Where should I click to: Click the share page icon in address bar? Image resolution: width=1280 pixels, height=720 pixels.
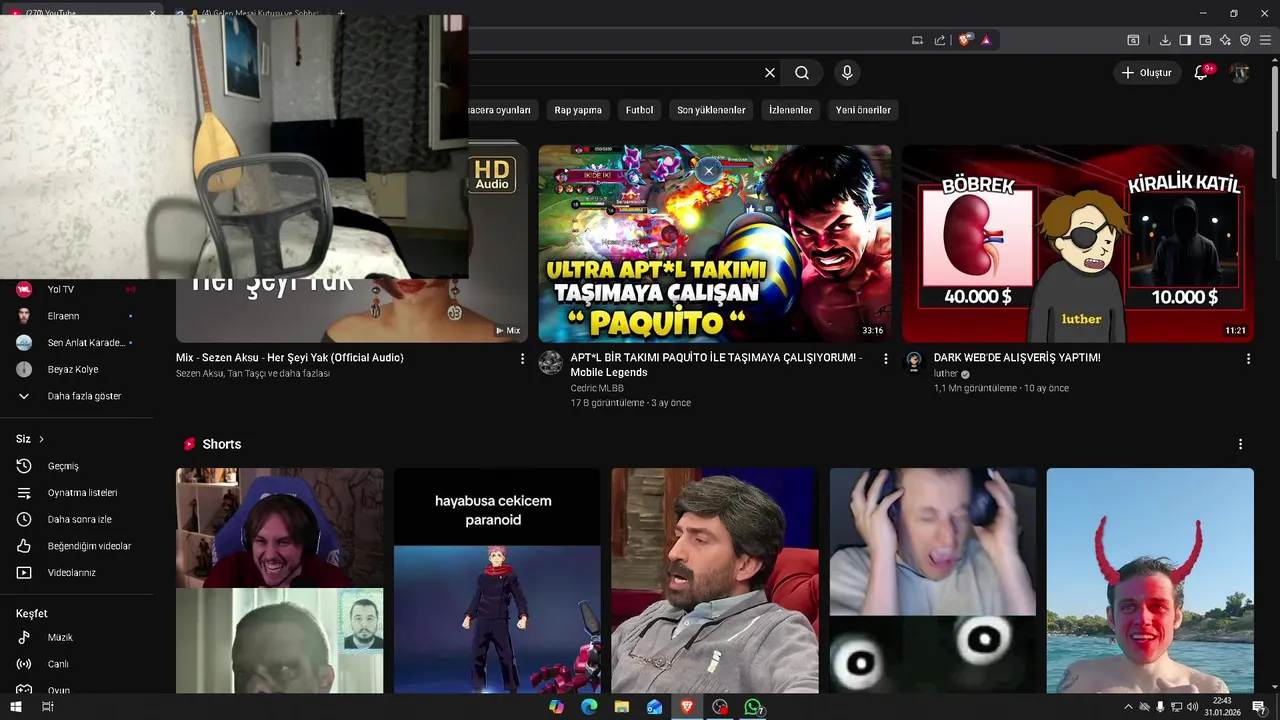point(940,40)
